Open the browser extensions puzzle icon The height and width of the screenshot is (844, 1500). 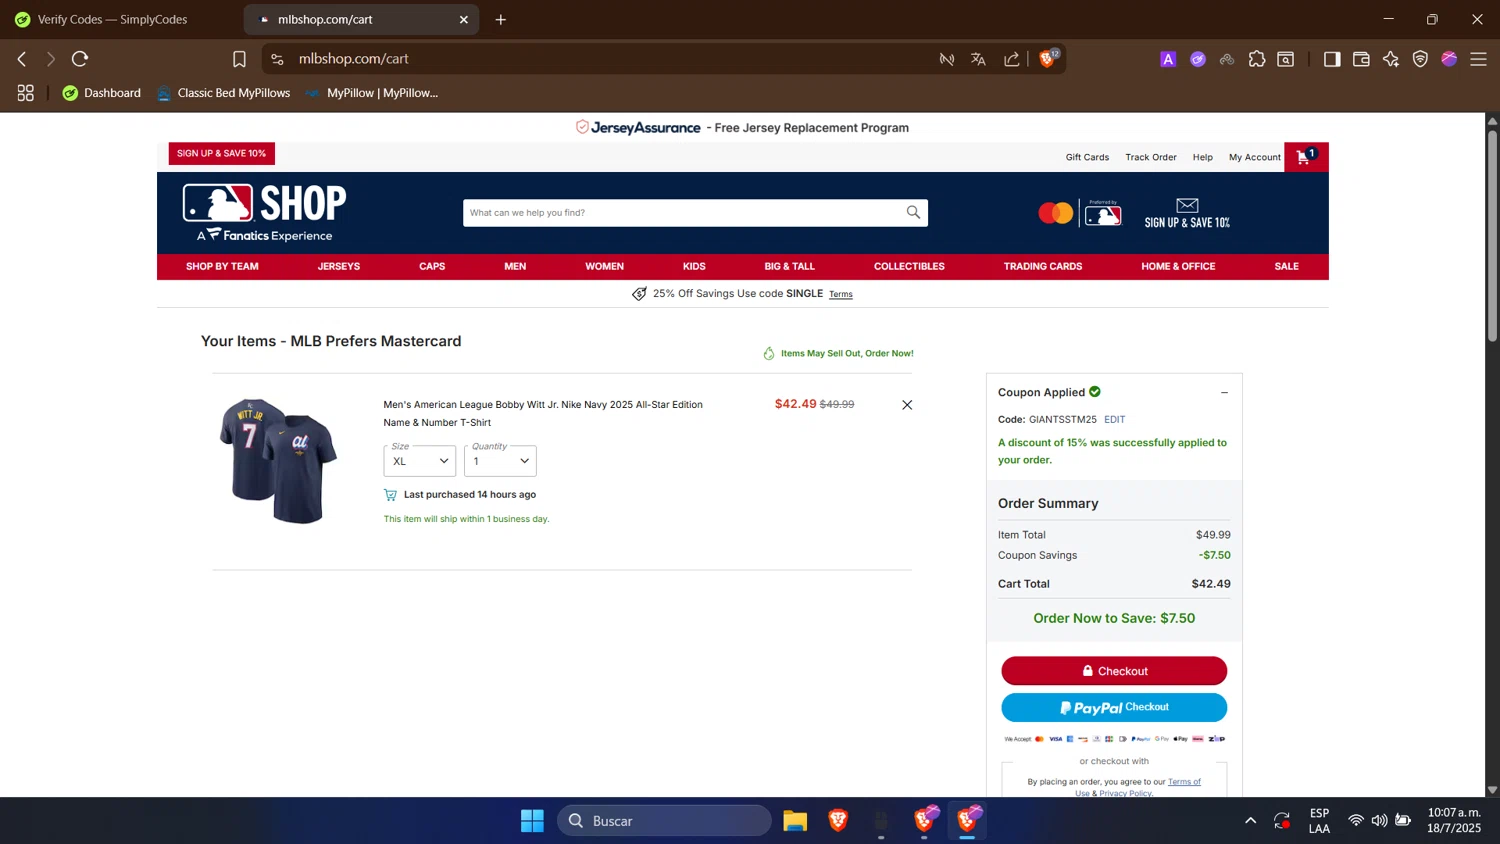pos(1257,59)
